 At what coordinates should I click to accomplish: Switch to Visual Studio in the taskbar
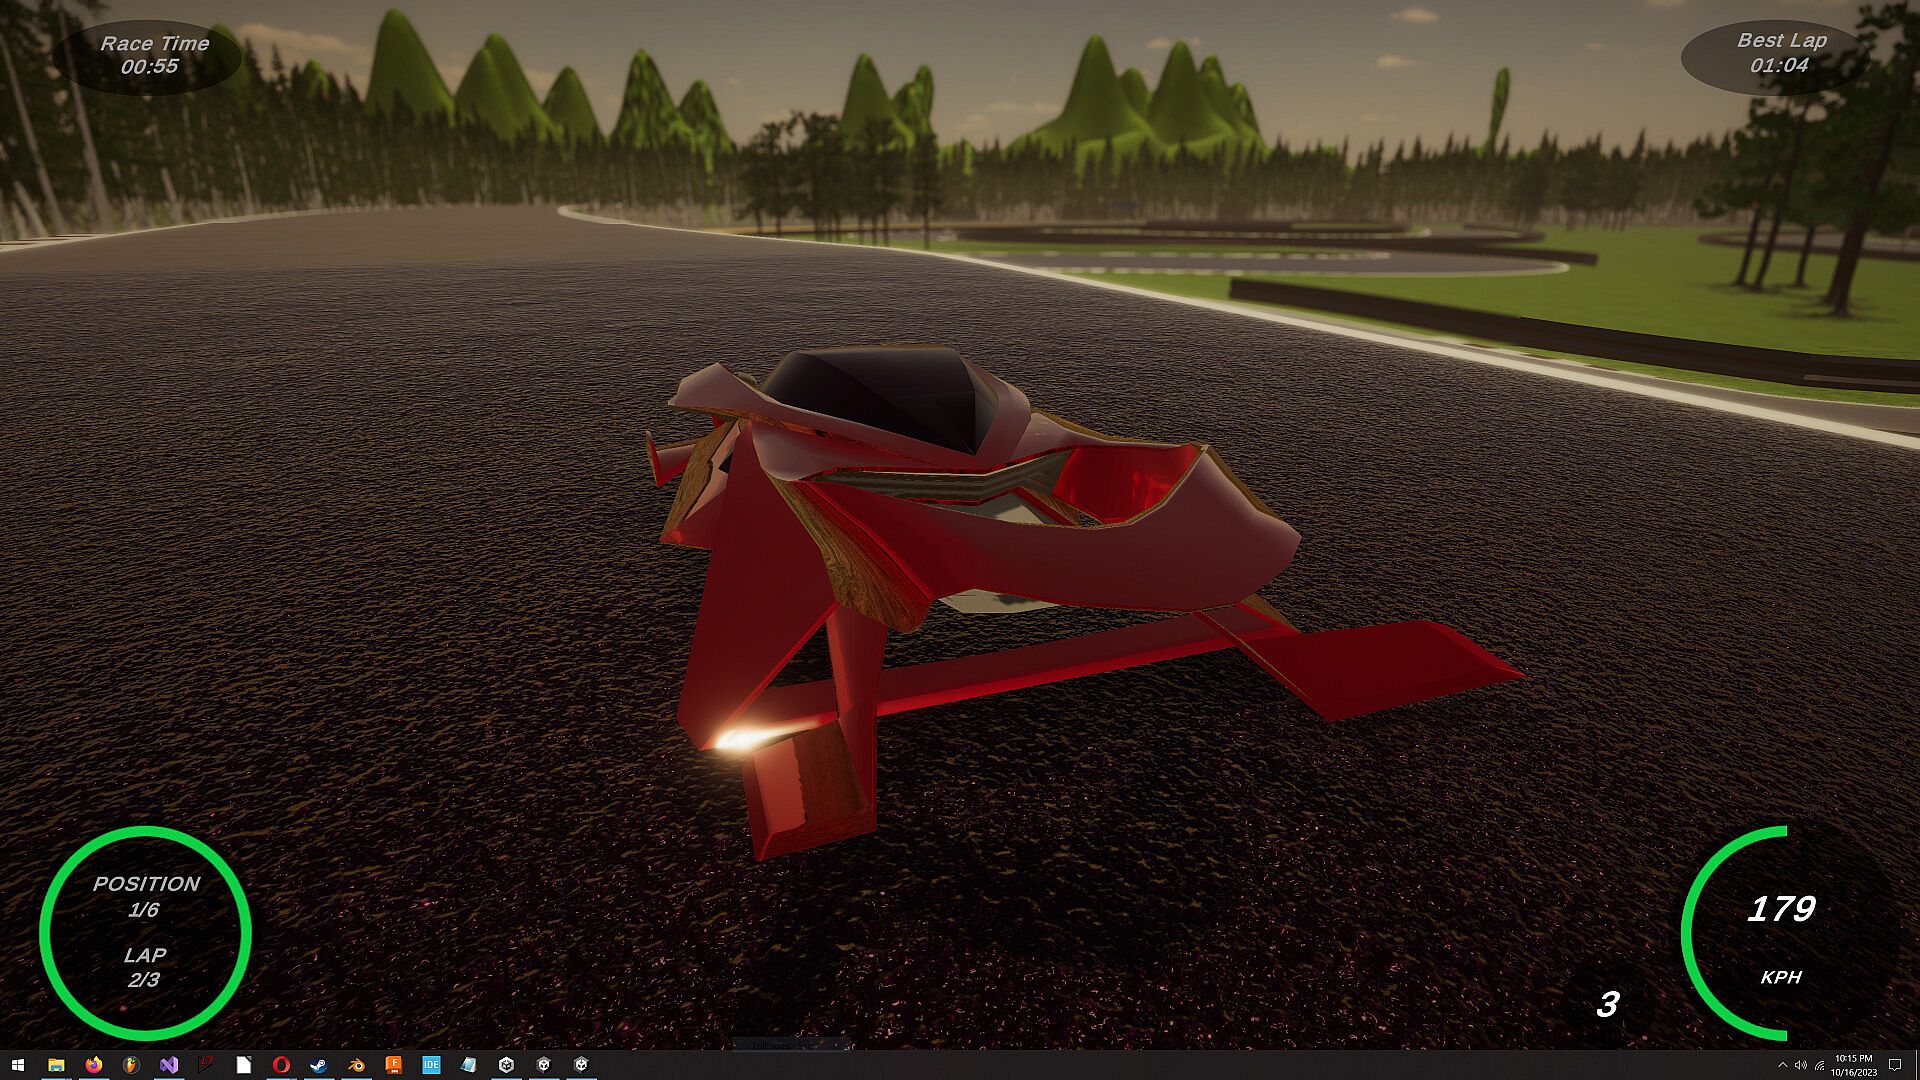point(169,1065)
